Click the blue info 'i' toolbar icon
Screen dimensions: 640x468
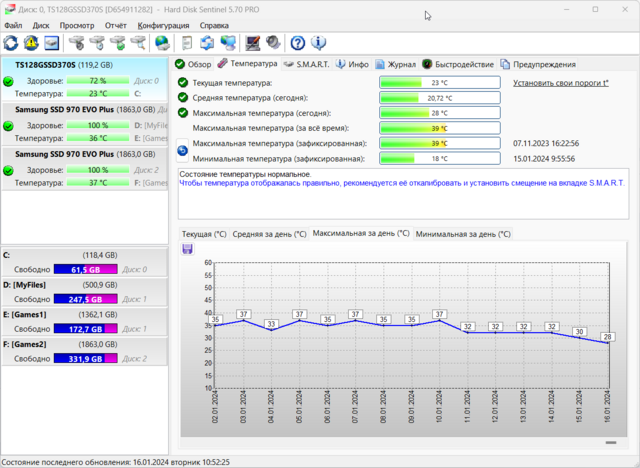[318, 43]
